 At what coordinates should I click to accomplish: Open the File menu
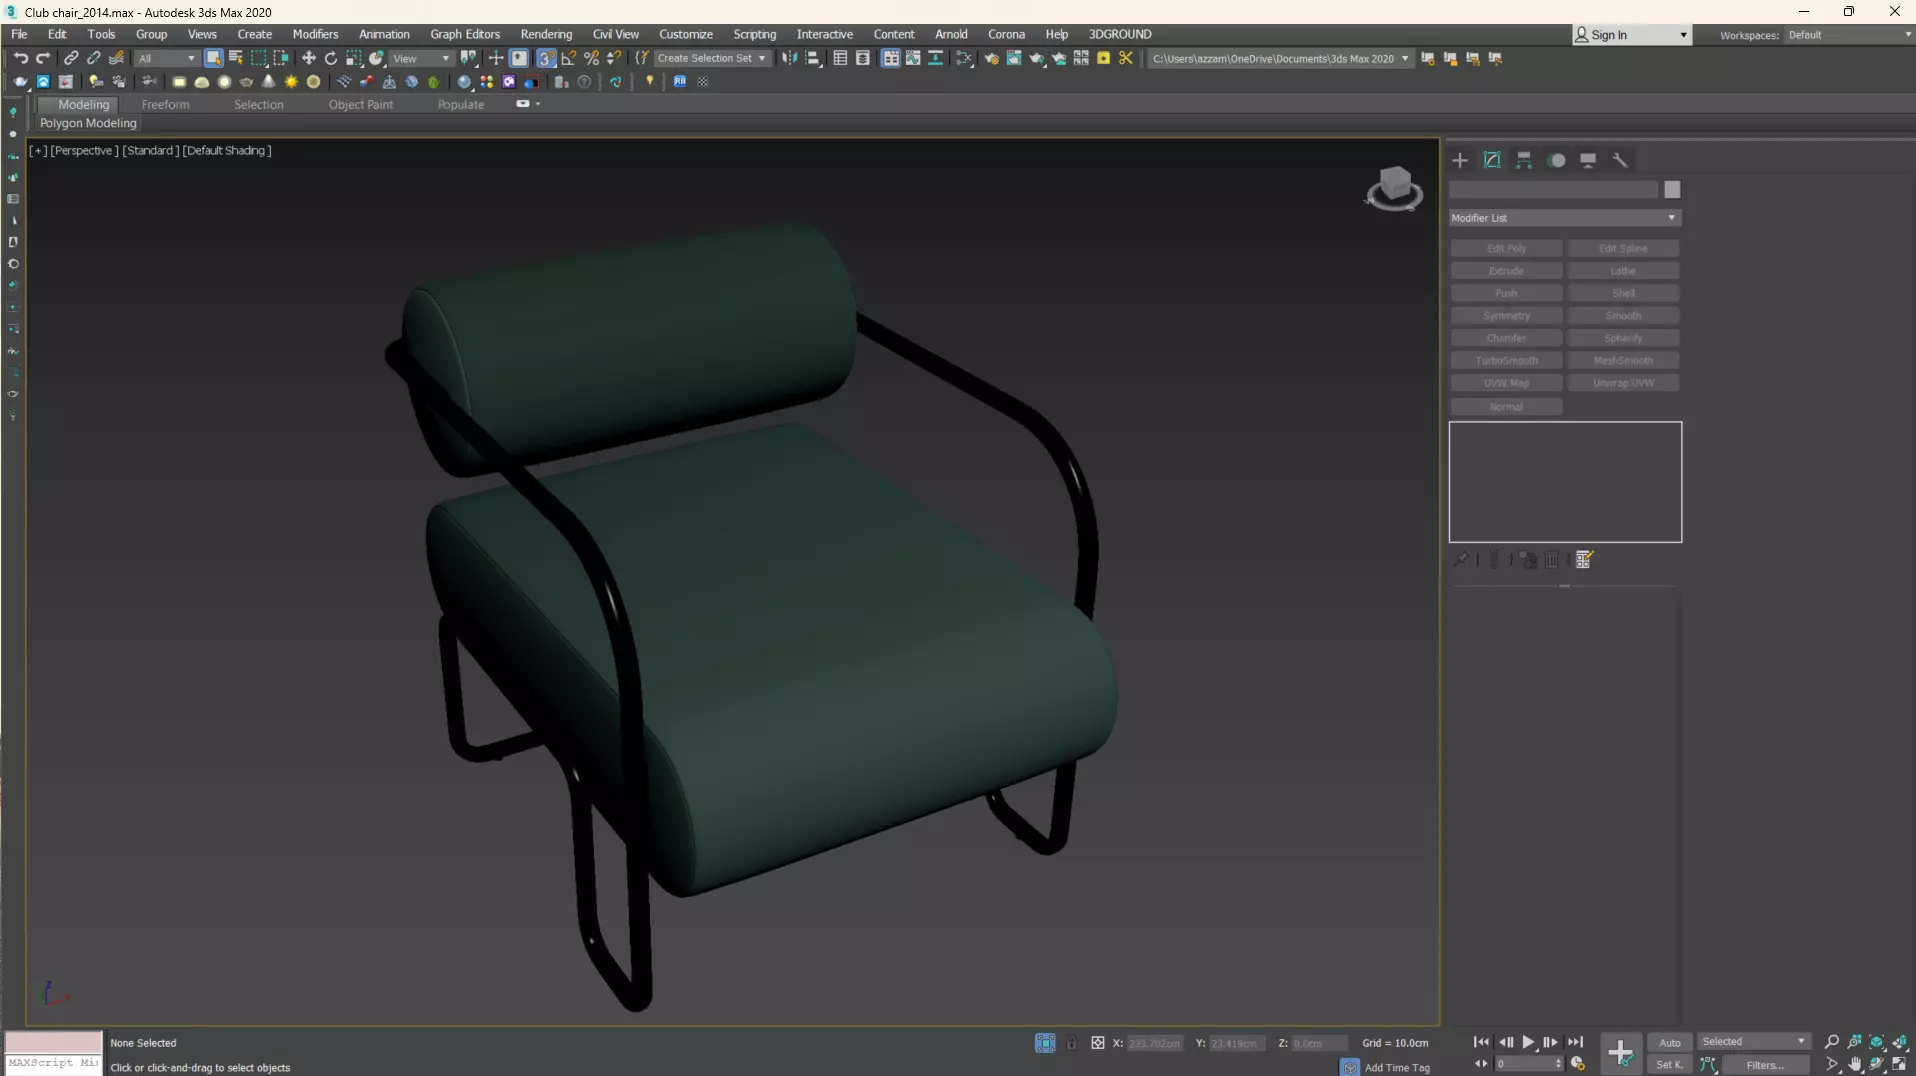pyautogui.click(x=19, y=34)
